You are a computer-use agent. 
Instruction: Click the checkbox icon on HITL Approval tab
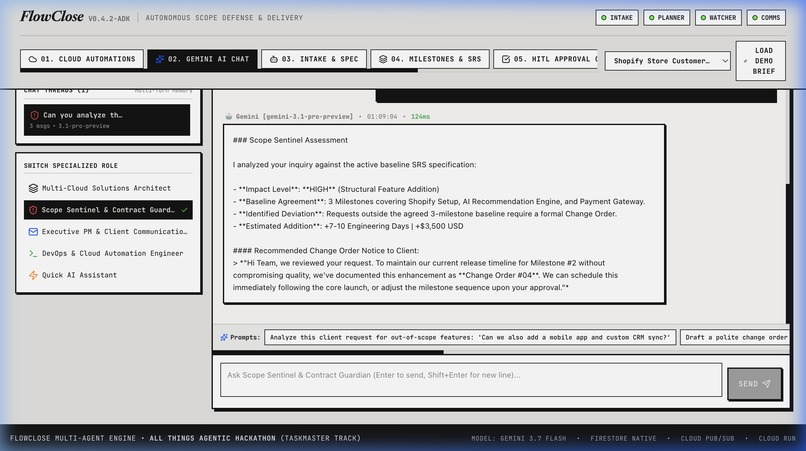point(506,59)
